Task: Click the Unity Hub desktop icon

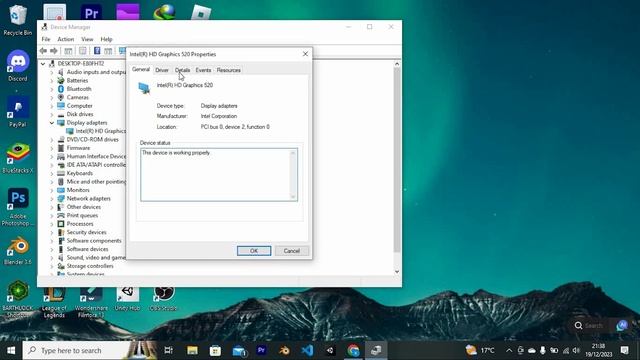Action: 127,299
